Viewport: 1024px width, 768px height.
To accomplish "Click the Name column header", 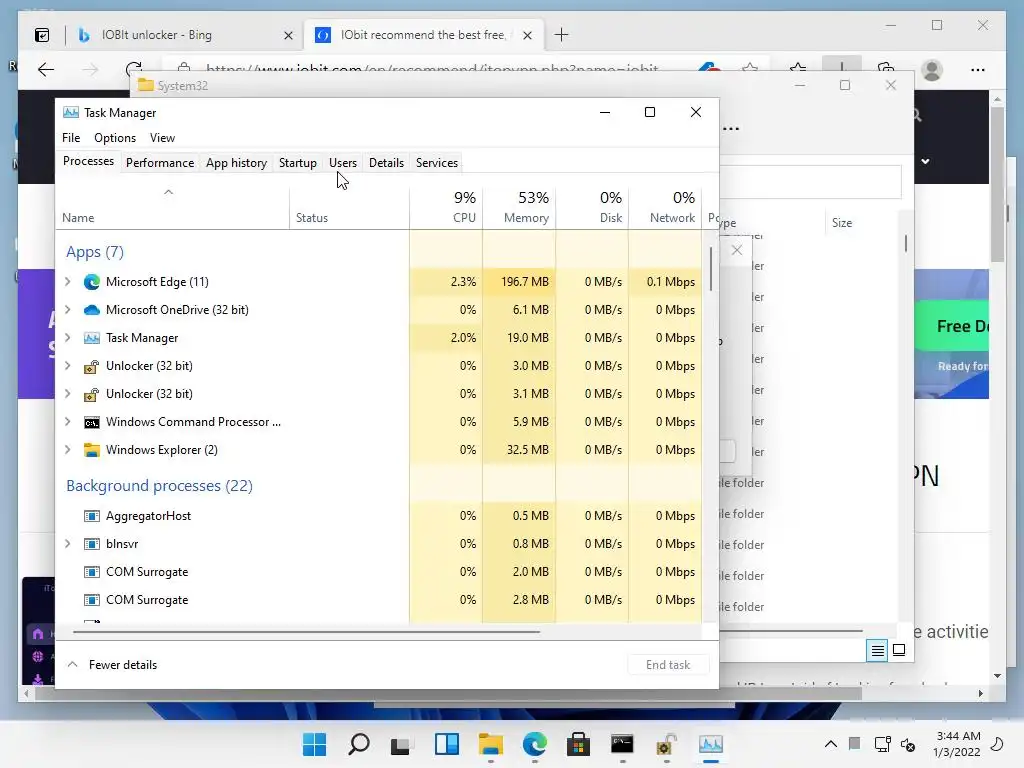I will coord(173,208).
